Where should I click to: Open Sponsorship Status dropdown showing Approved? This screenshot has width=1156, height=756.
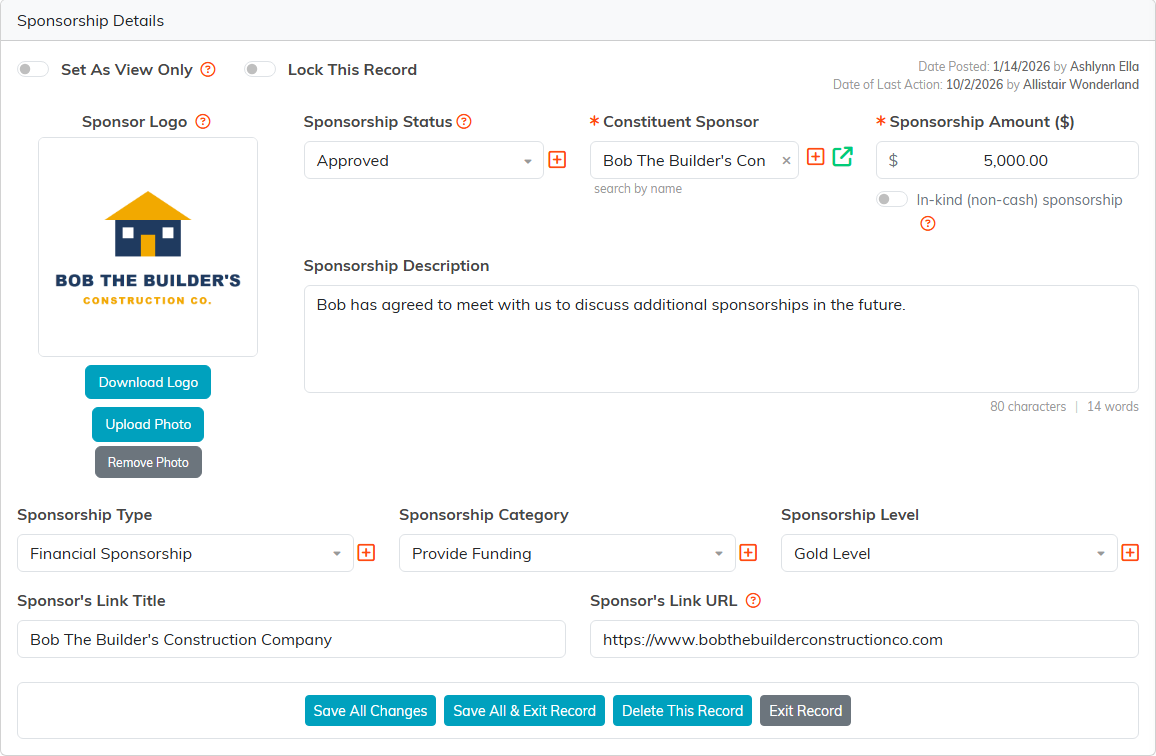424,160
